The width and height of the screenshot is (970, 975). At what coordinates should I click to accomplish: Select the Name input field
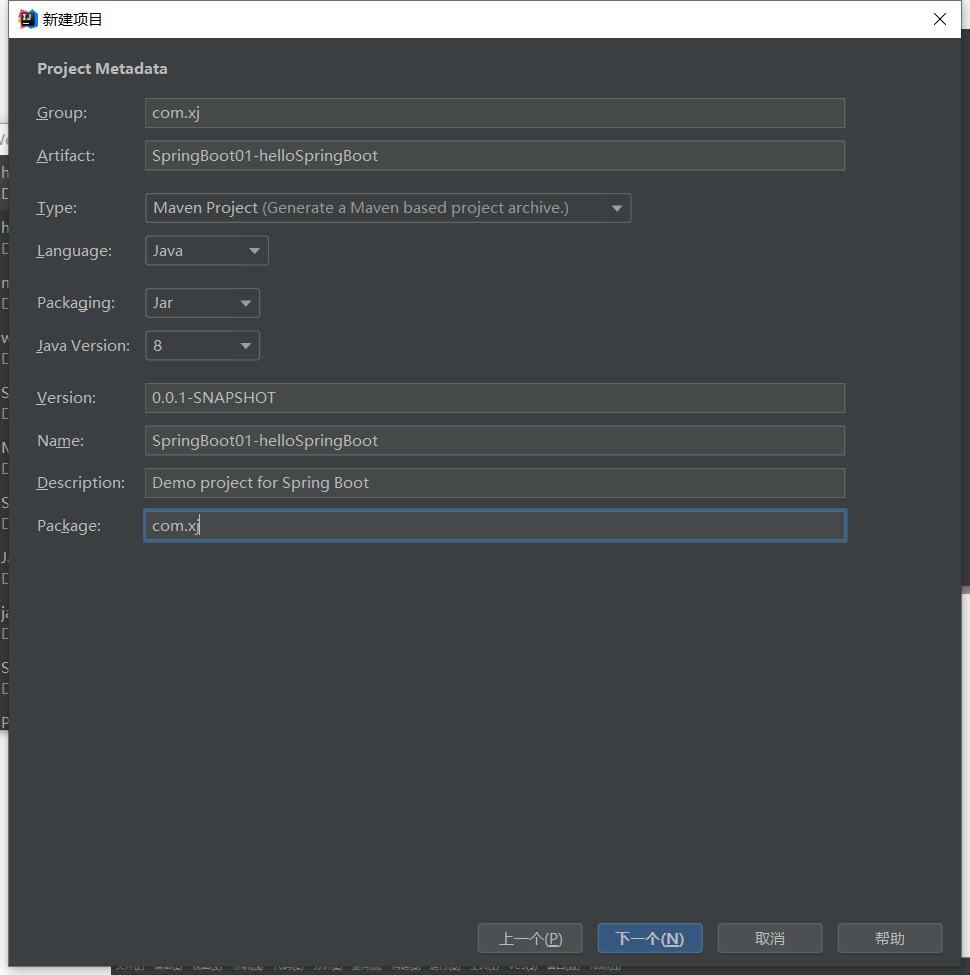pos(494,441)
